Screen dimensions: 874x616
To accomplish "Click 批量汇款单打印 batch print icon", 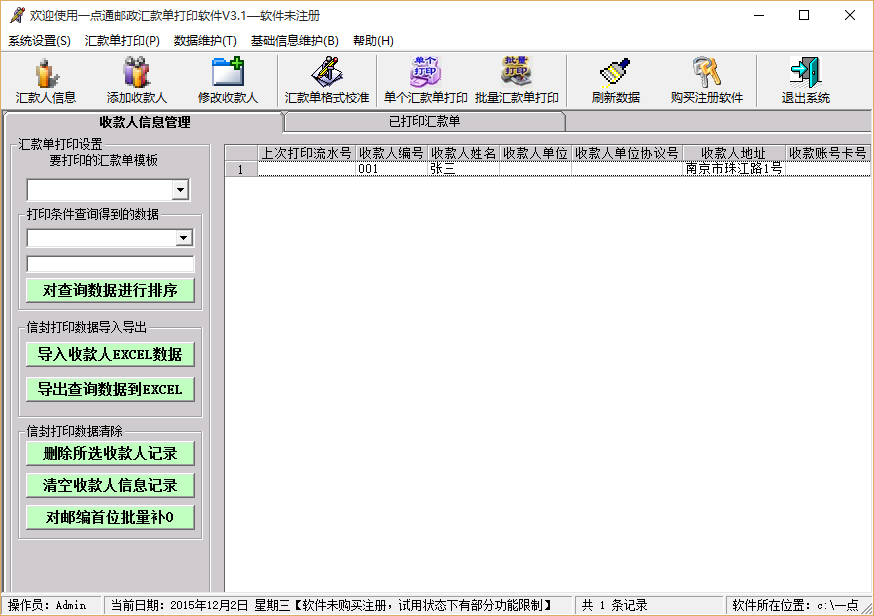I will pos(516,81).
